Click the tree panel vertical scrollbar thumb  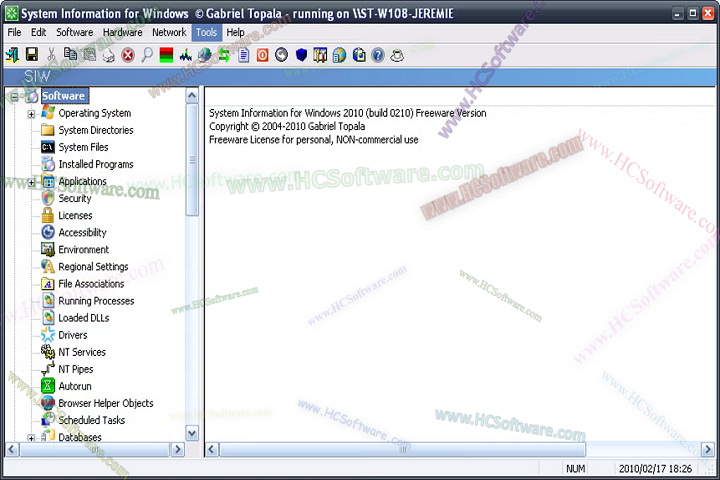pos(192,160)
